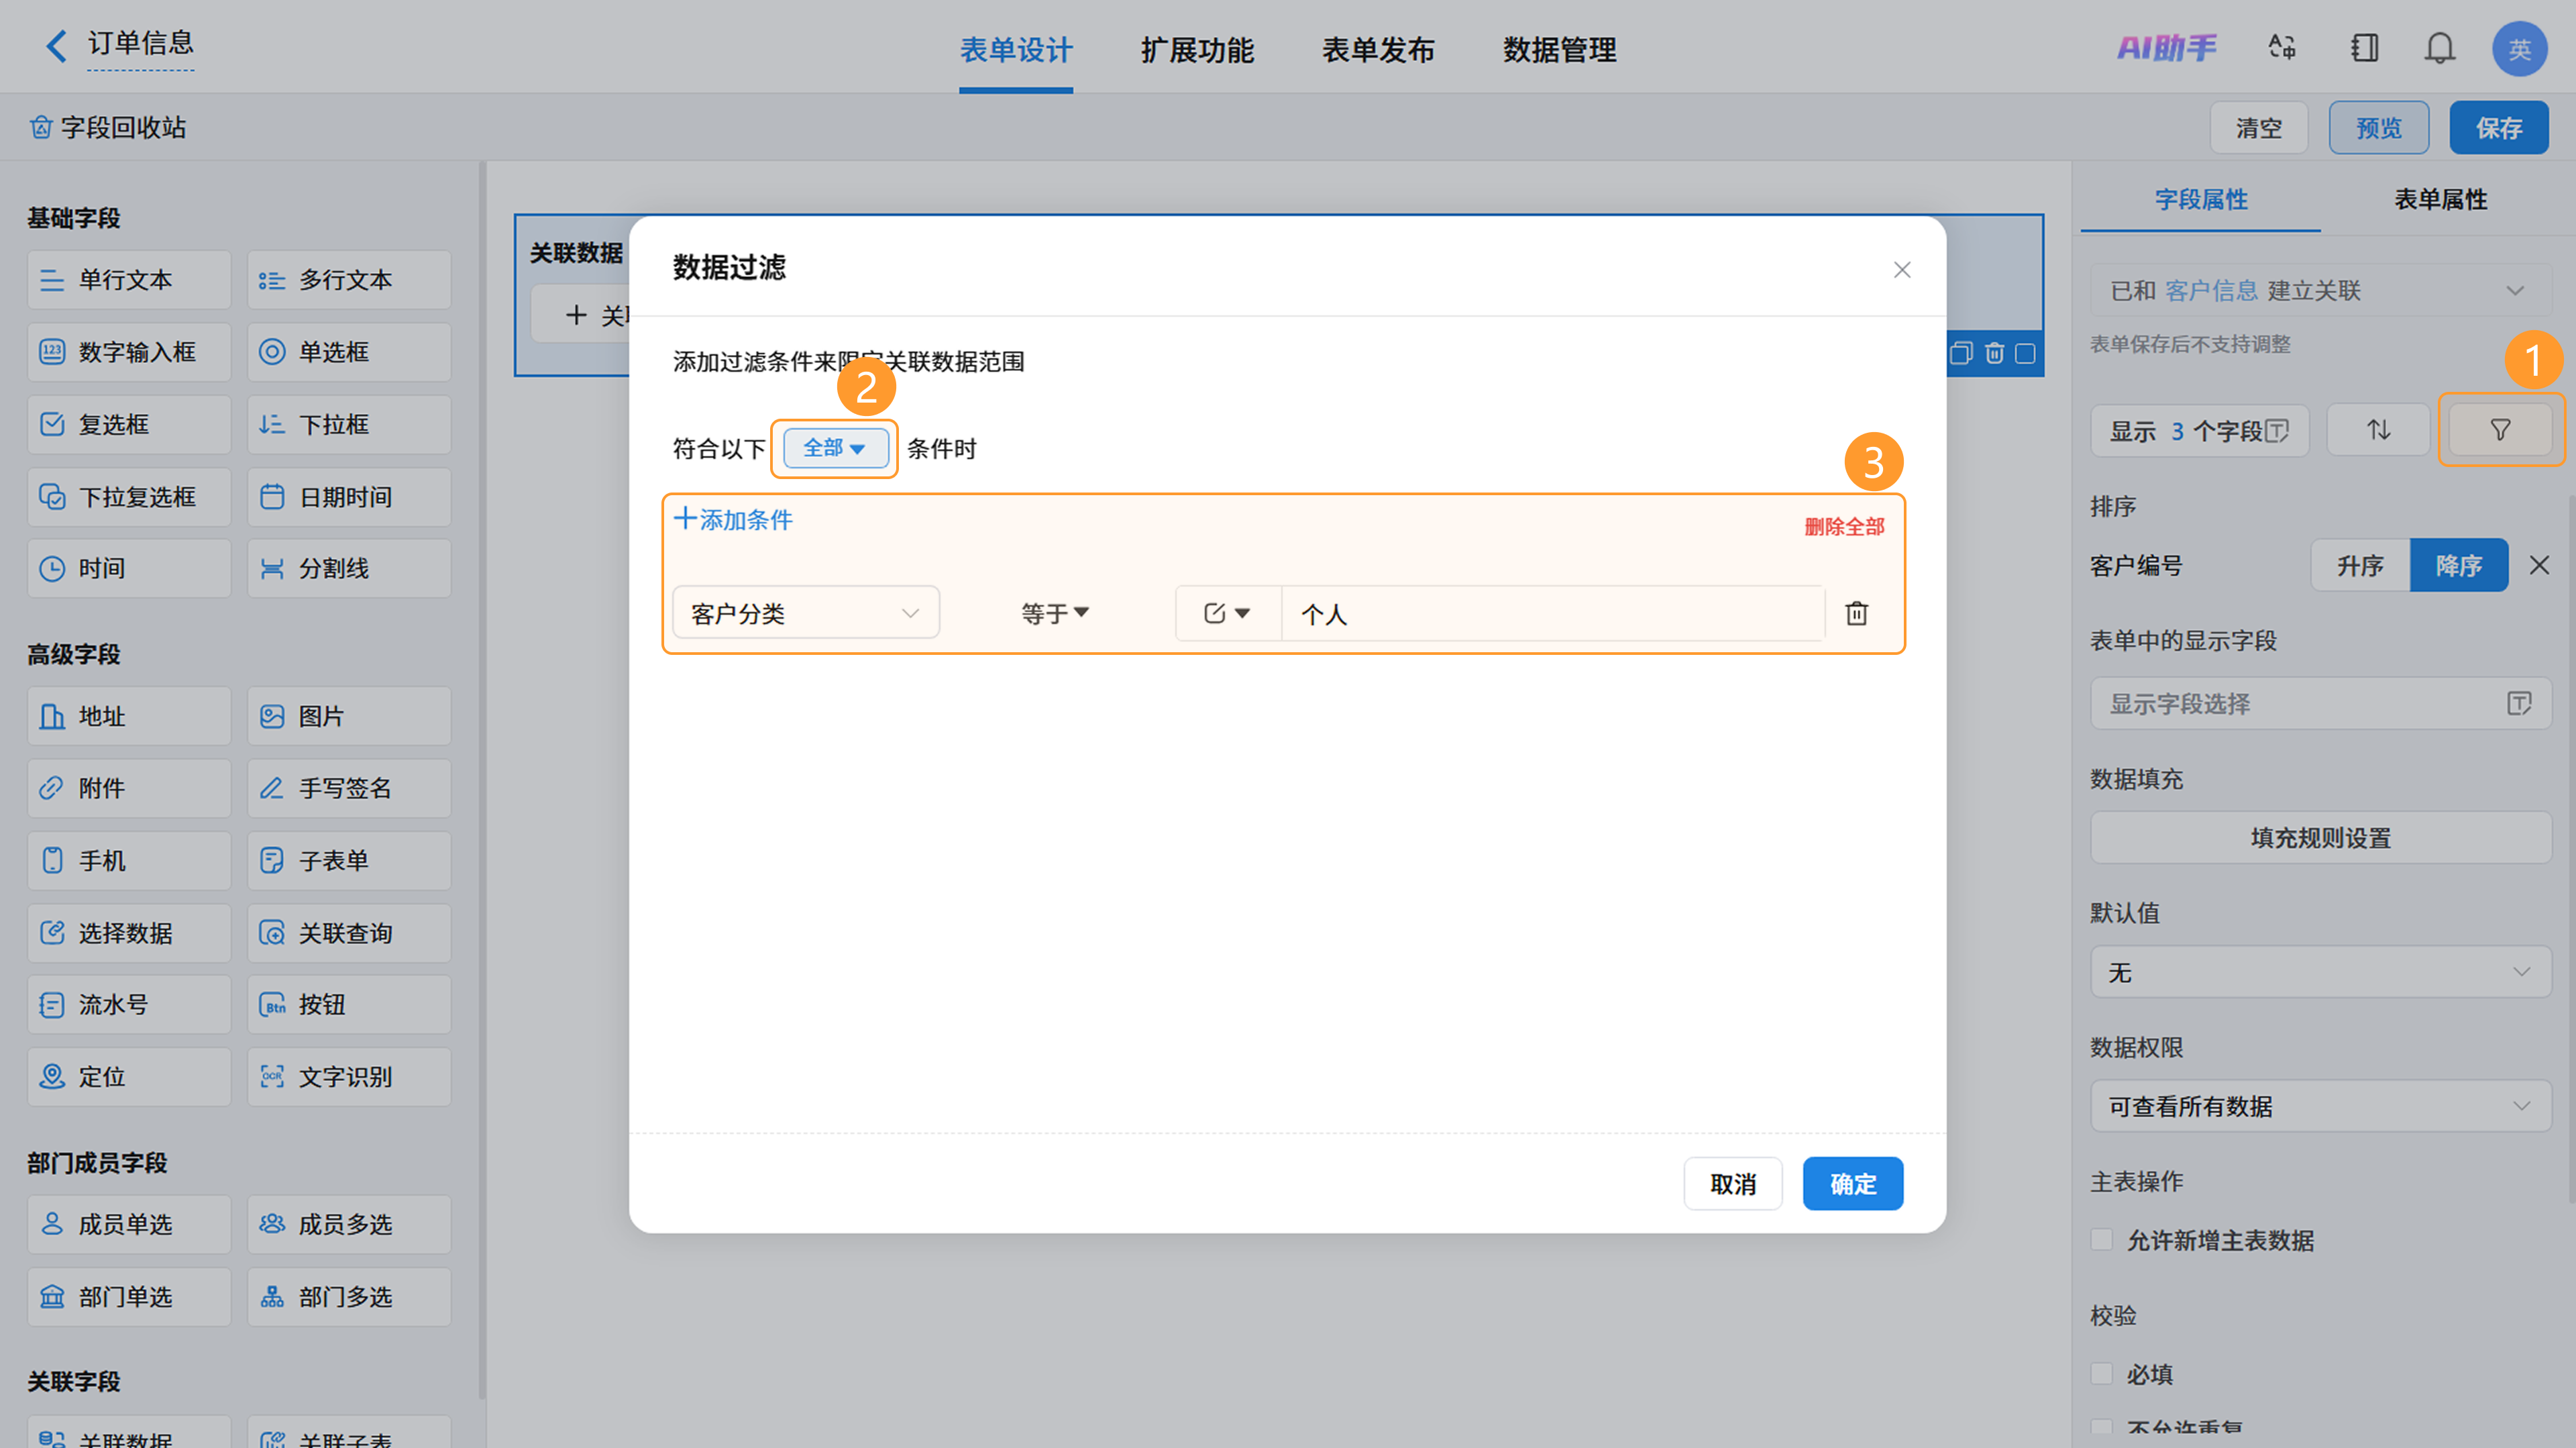The height and width of the screenshot is (1448, 2576).
Task: Open the 全部 condition match dropdown
Action: click(835, 448)
